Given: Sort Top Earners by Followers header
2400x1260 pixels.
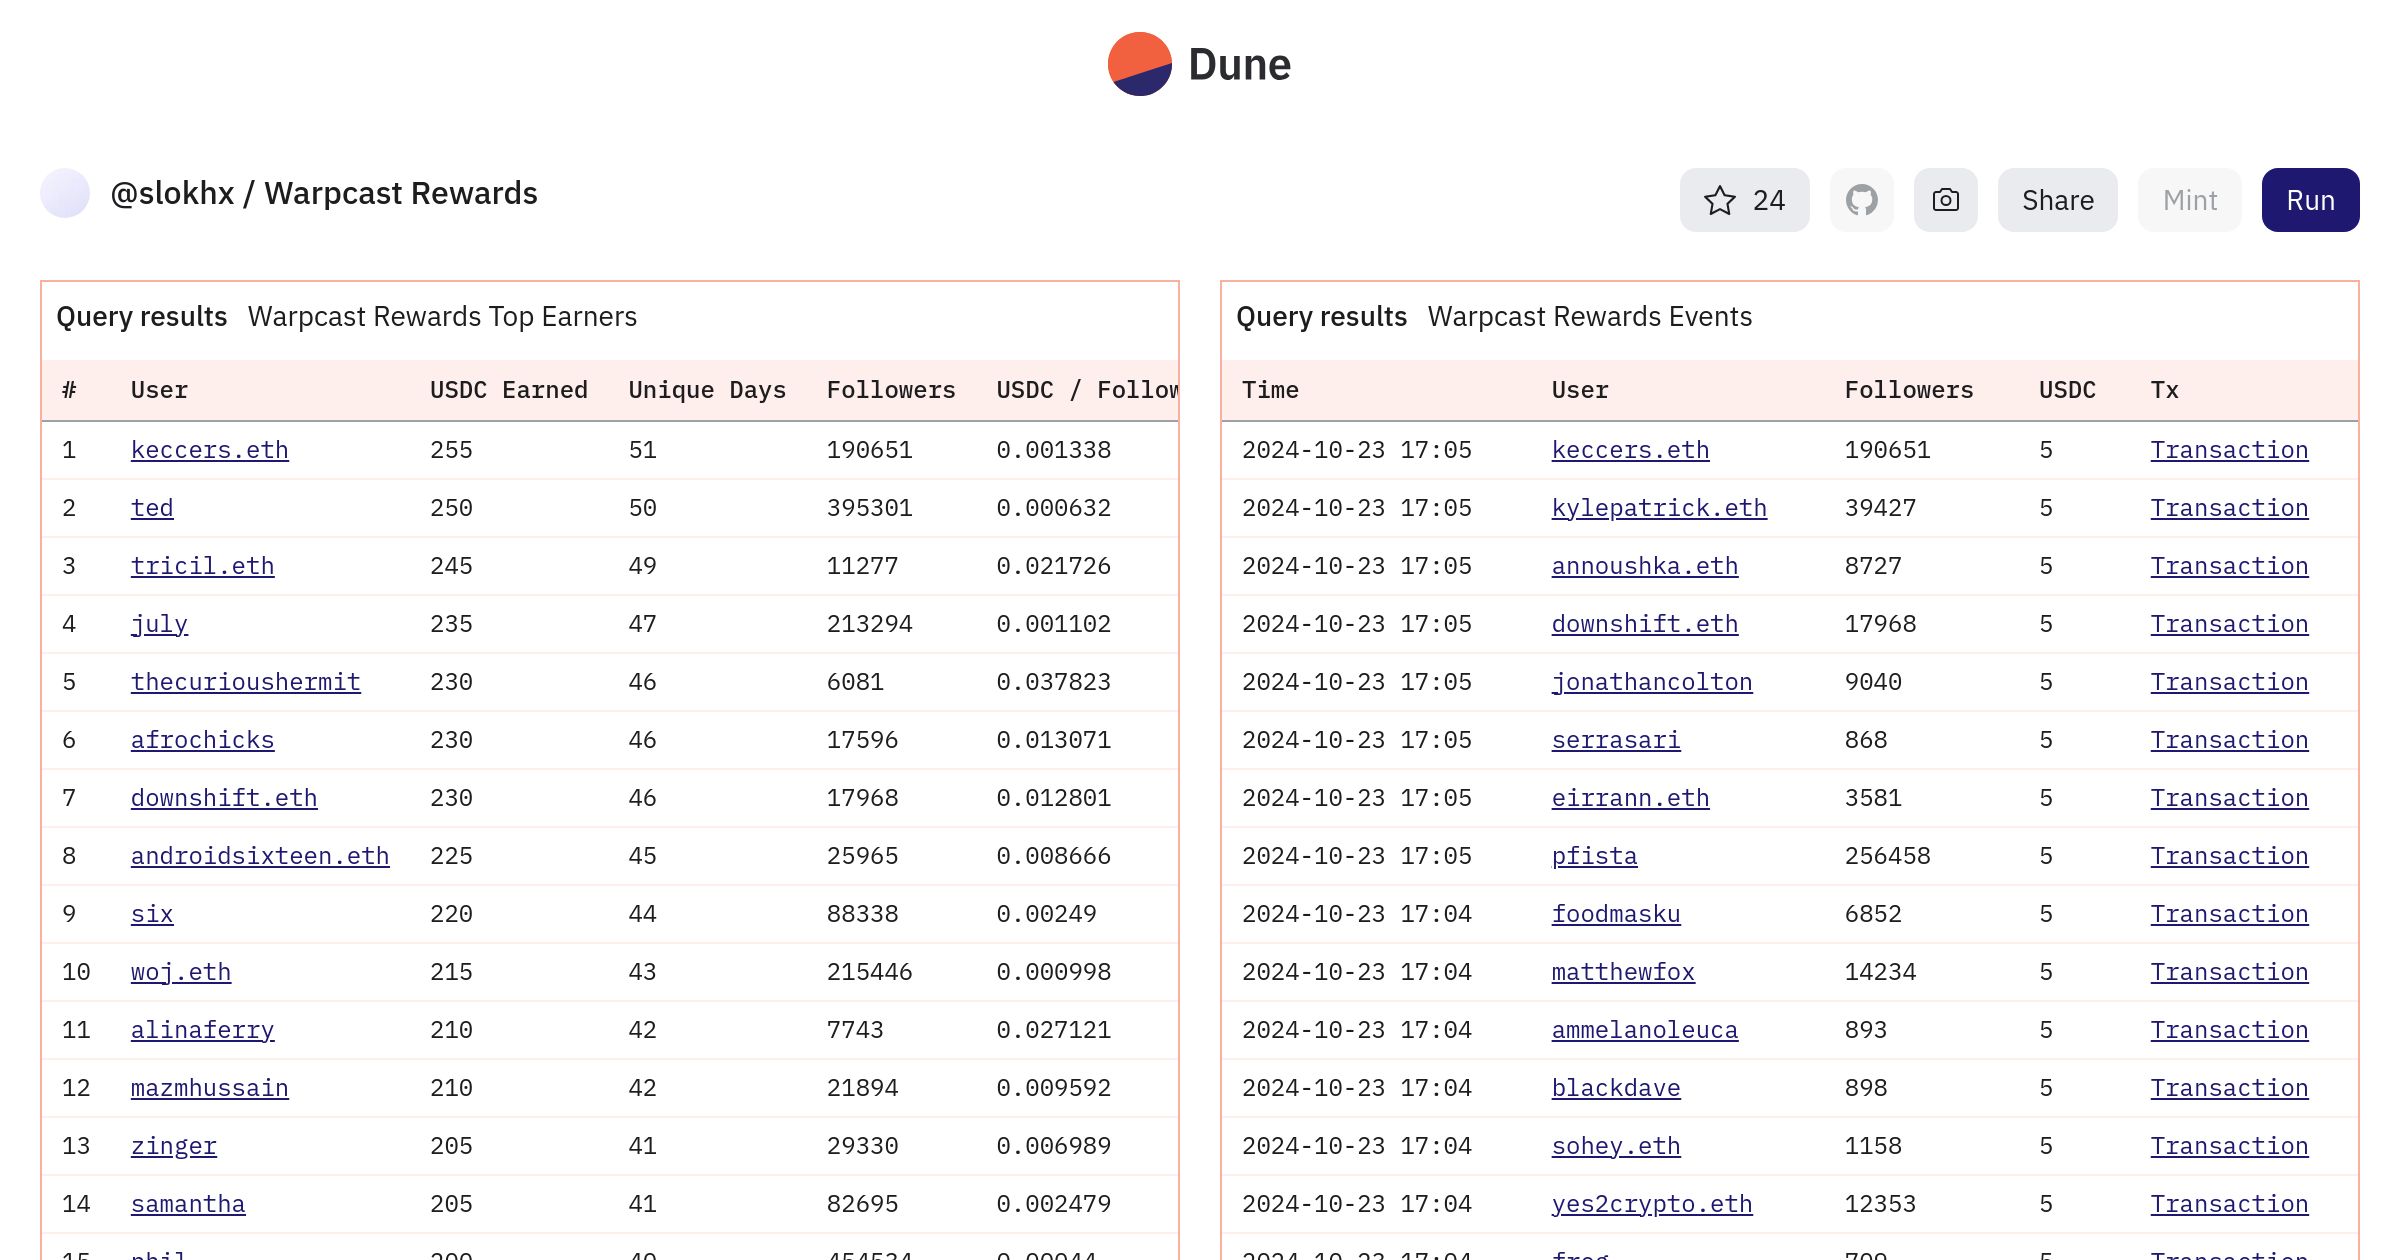Looking at the screenshot, I should coord(890,390).
